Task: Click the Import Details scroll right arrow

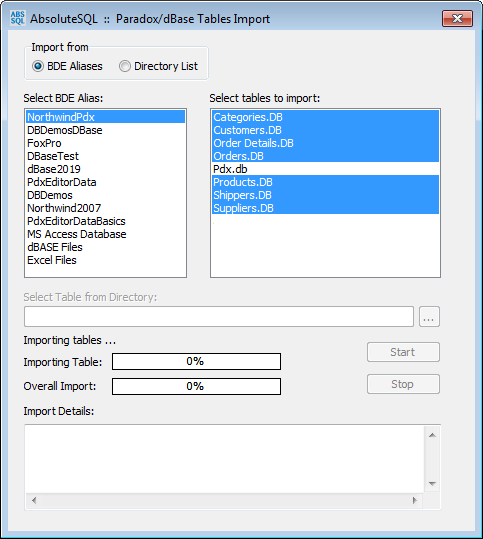Action: [415, 500]
